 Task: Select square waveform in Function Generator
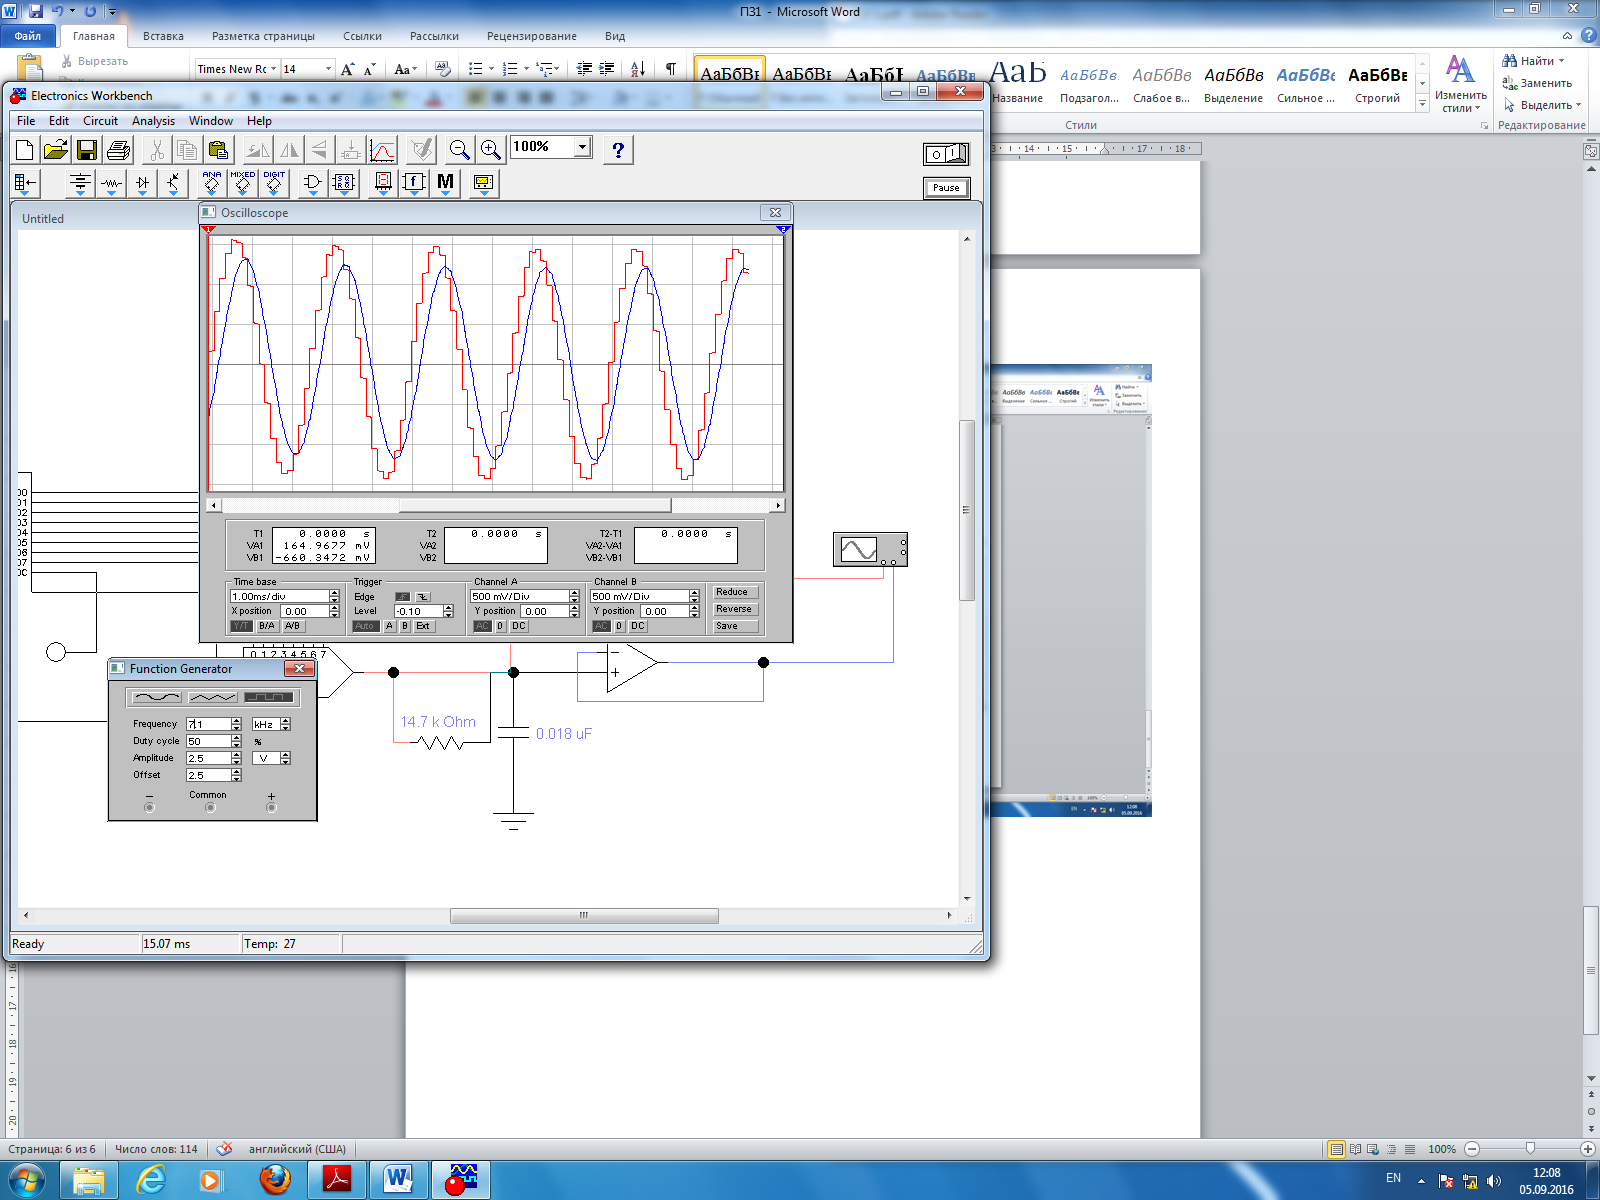(x=269, y=697)
